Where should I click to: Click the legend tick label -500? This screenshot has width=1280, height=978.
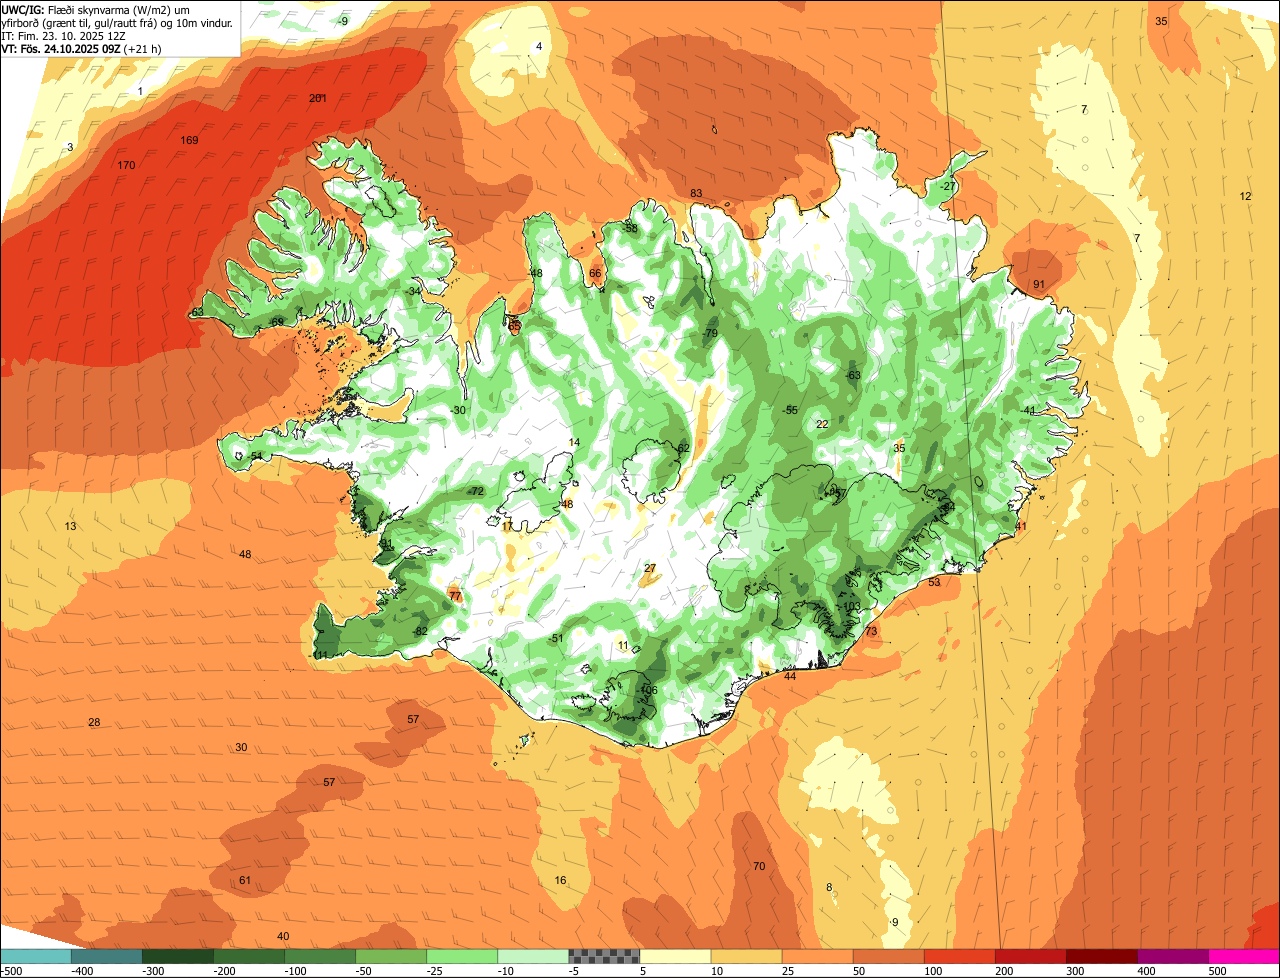[11, 971]
